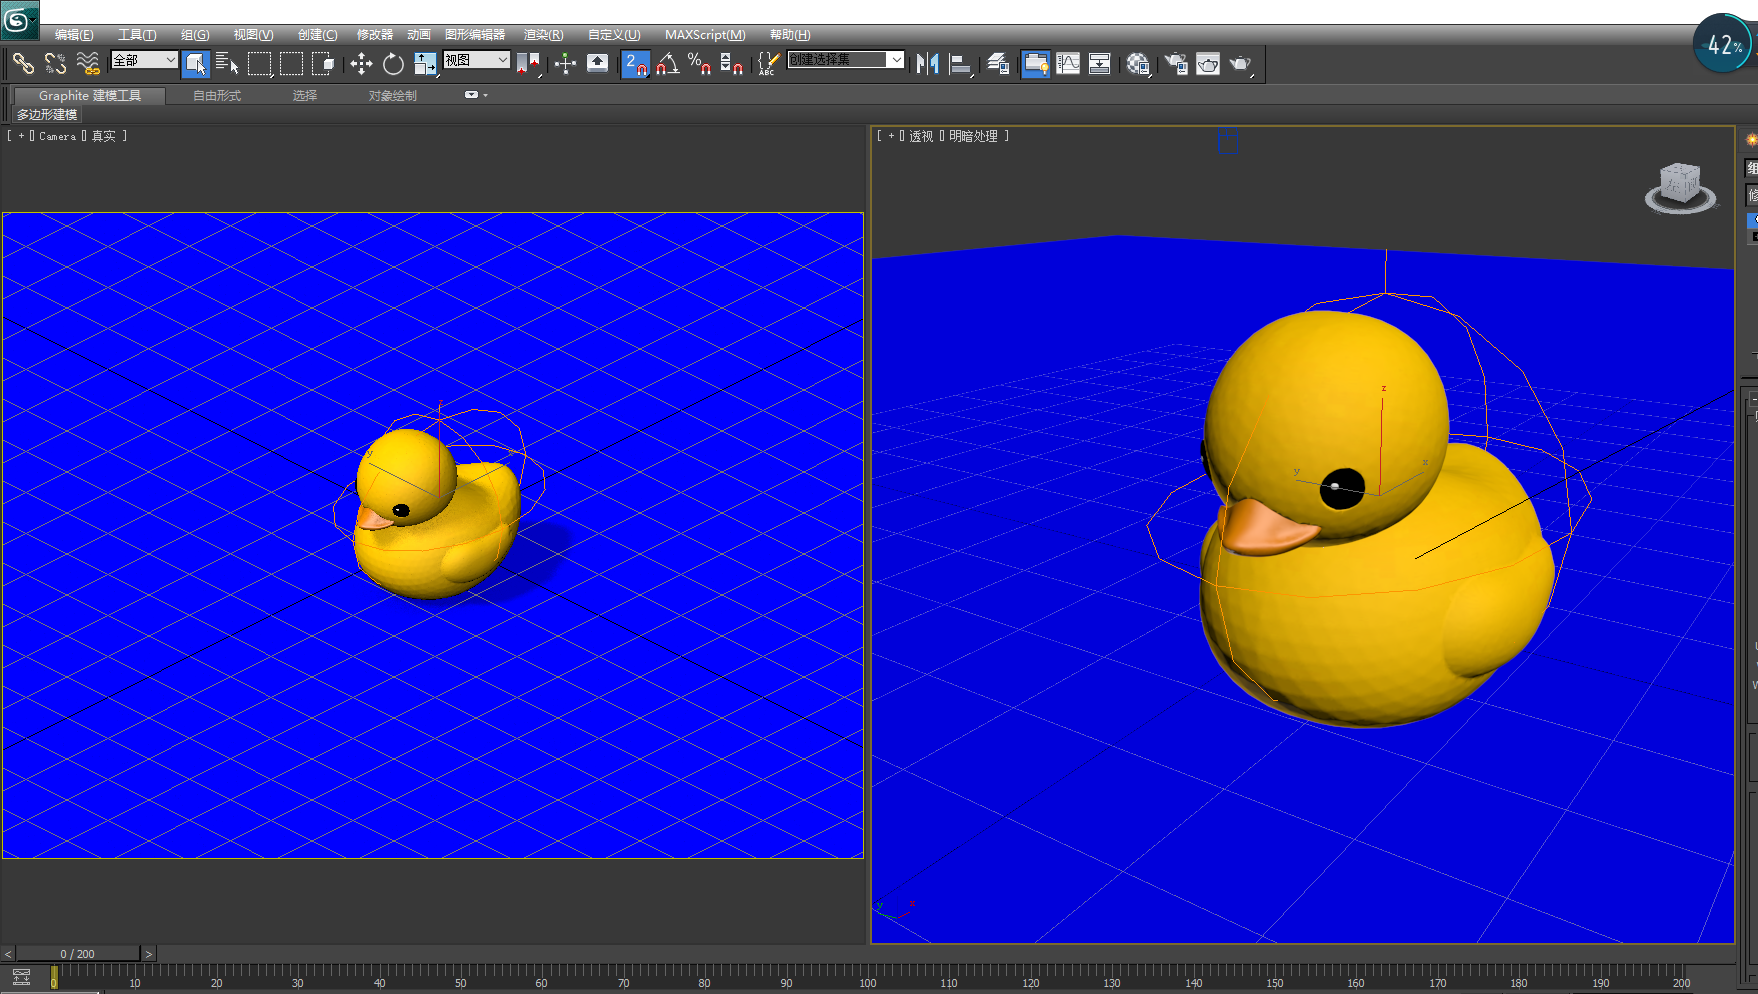Viewport: 1758px width, 994px height.
Task: Expand the named selection sets dropdown
Action: coord(896,60)
